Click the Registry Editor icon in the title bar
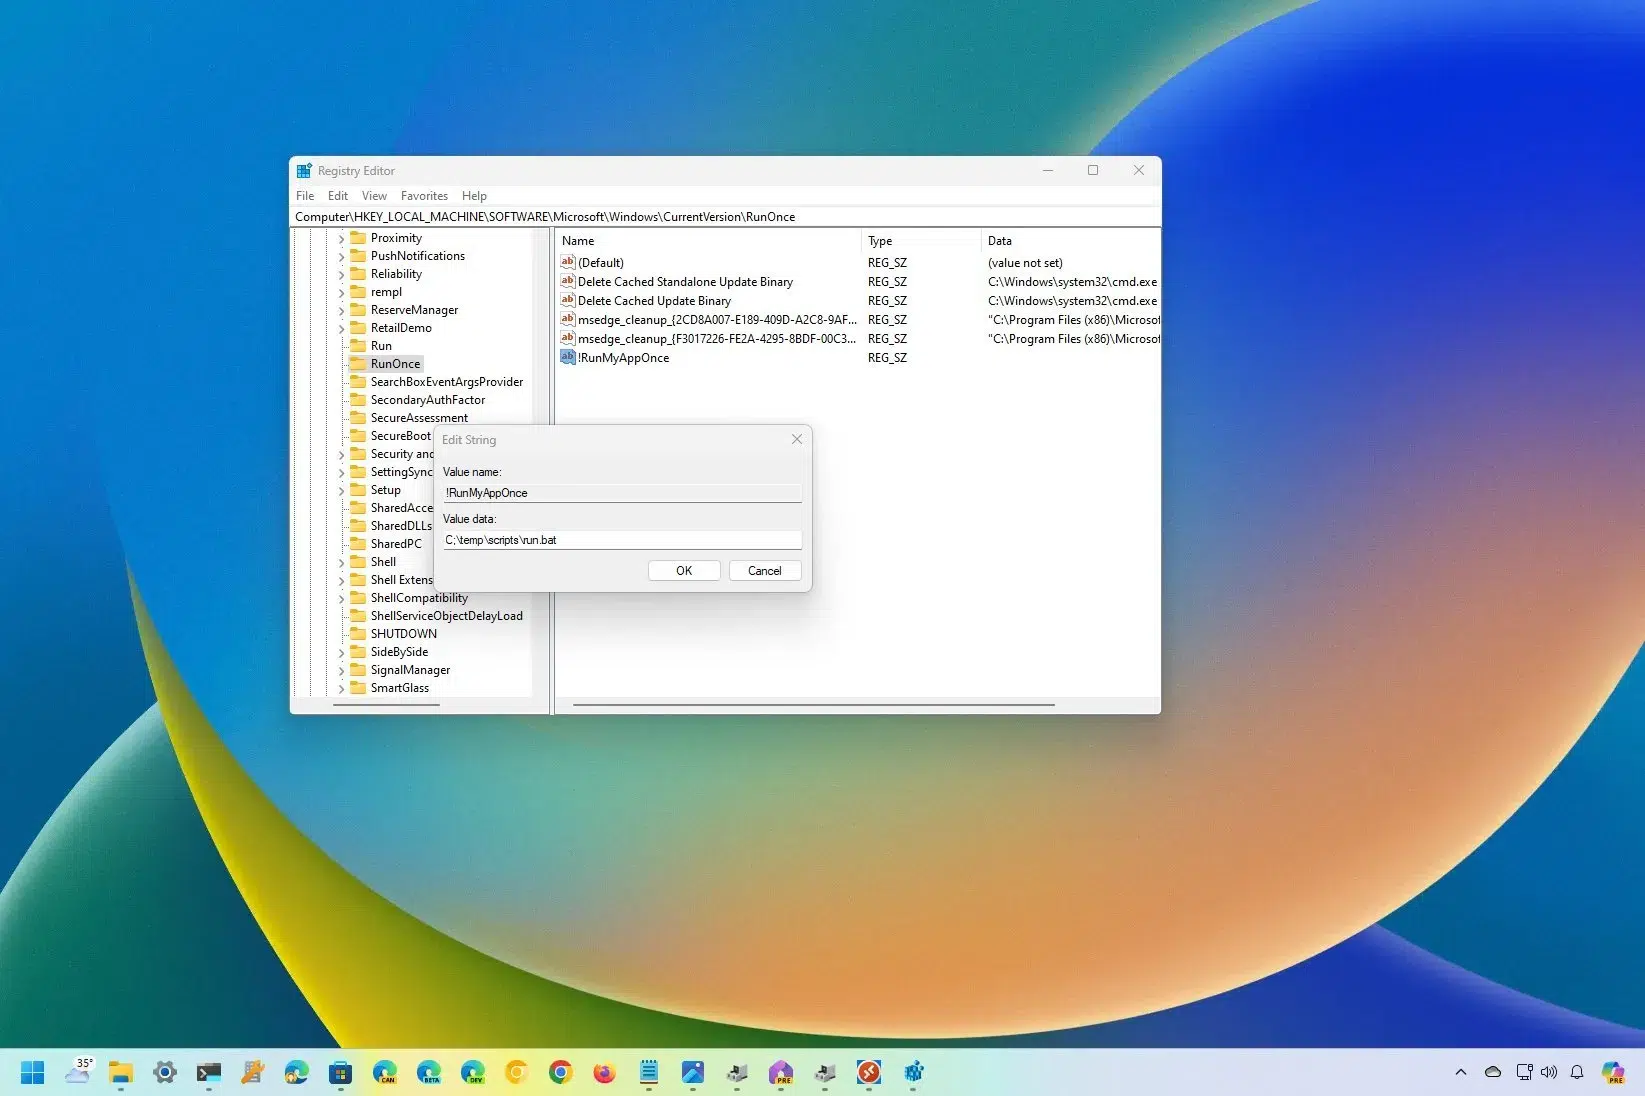This screenshot has width=1645, height=1096. point(303,170)
